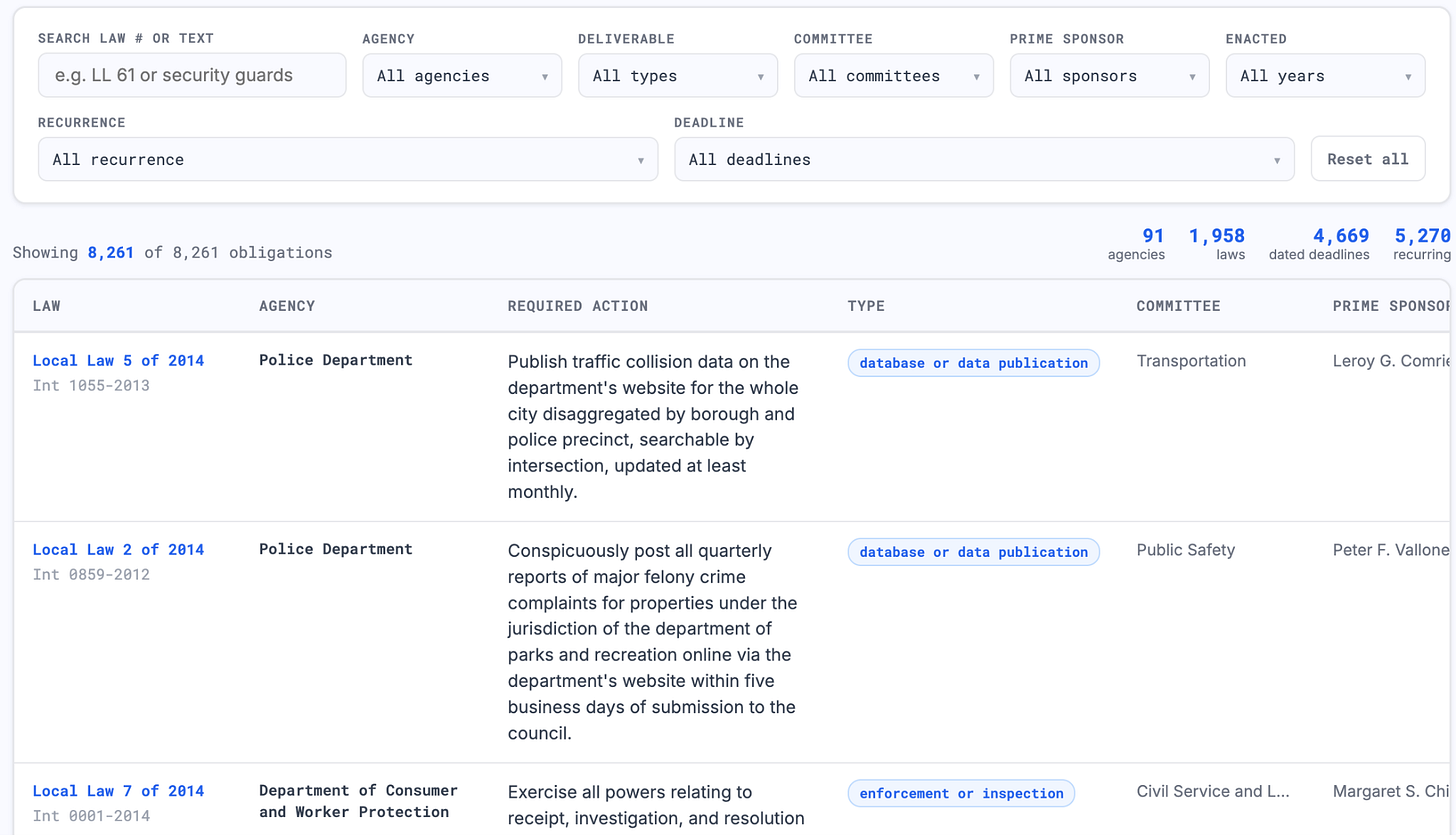Expand the Recurrence dropdown
Image resolution: width=1456 pixels, height=835 pixels.
click(348, 159)
